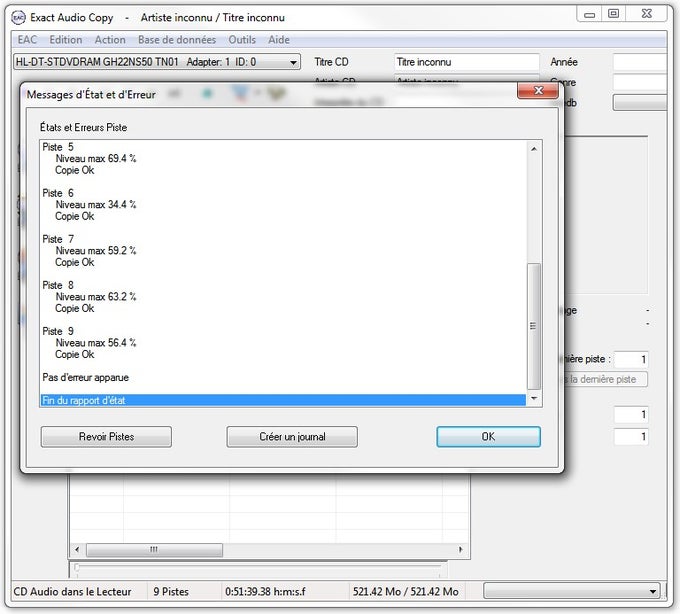Select the 'Niveau max 63.2 %' line

pos(96,297)
